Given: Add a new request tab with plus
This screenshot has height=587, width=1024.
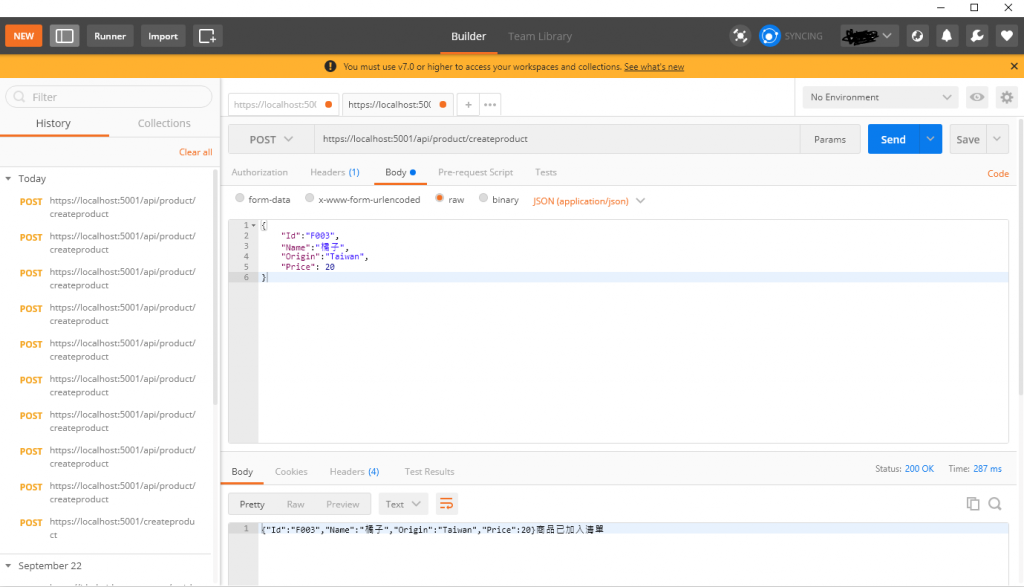Looking at the screenshot, I should [468, 104].
